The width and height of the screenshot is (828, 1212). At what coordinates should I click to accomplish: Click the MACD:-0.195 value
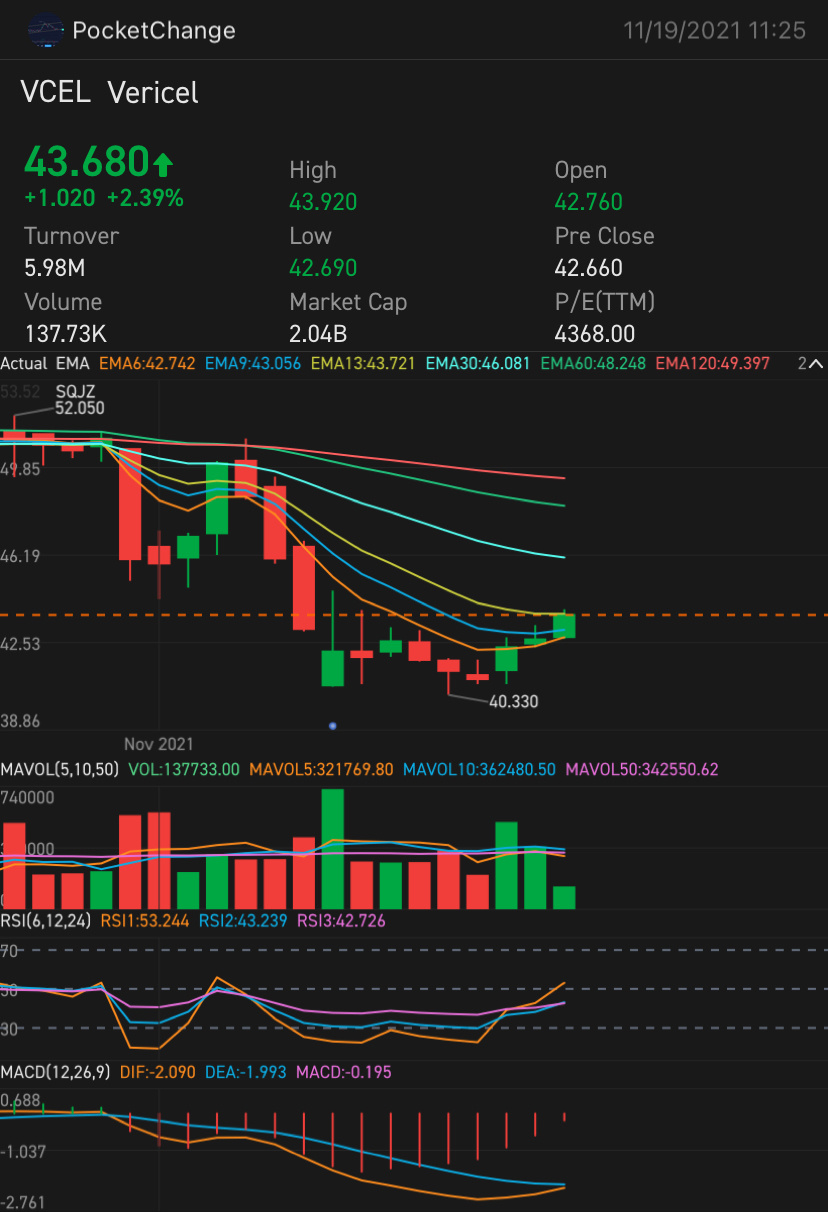point(344,1072)
